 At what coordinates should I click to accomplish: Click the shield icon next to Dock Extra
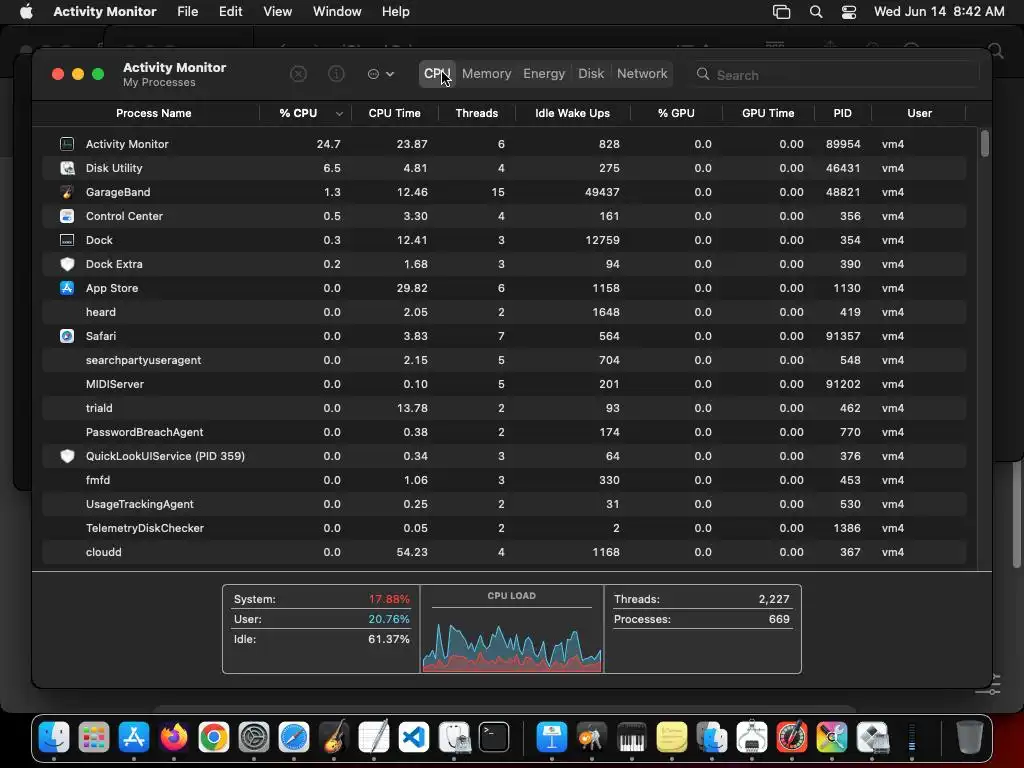pos(67,264)
